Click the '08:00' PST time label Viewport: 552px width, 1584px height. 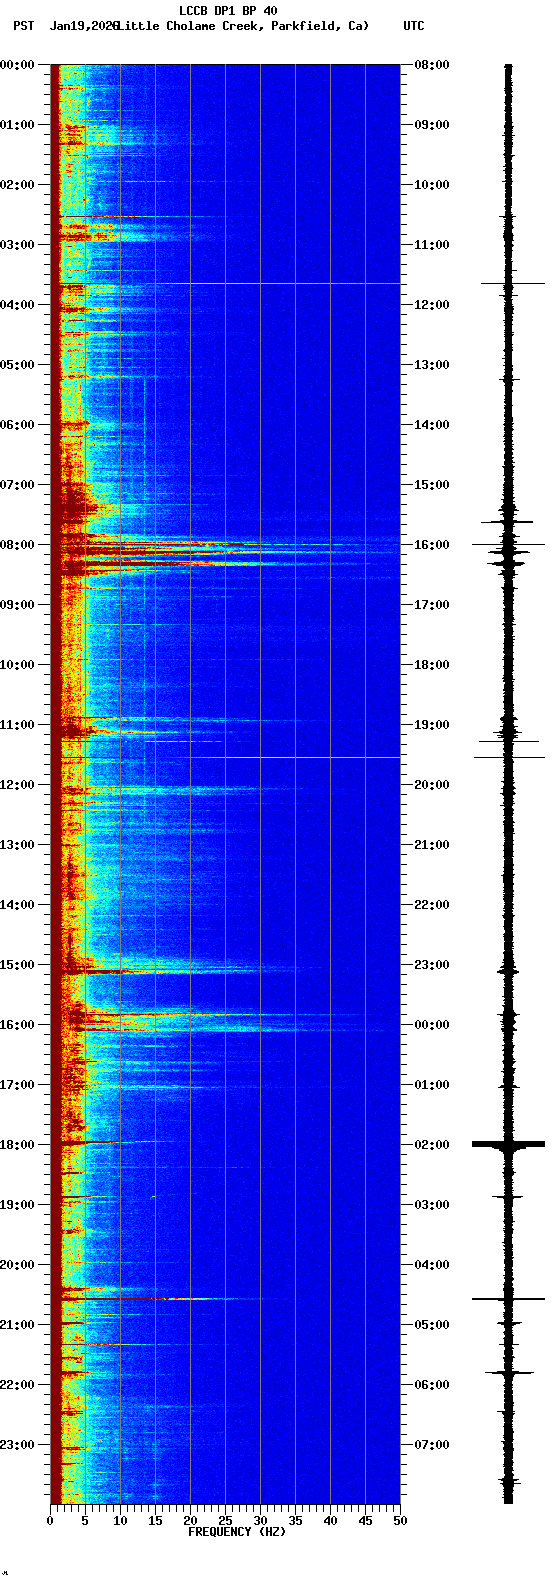pos(17,545)
